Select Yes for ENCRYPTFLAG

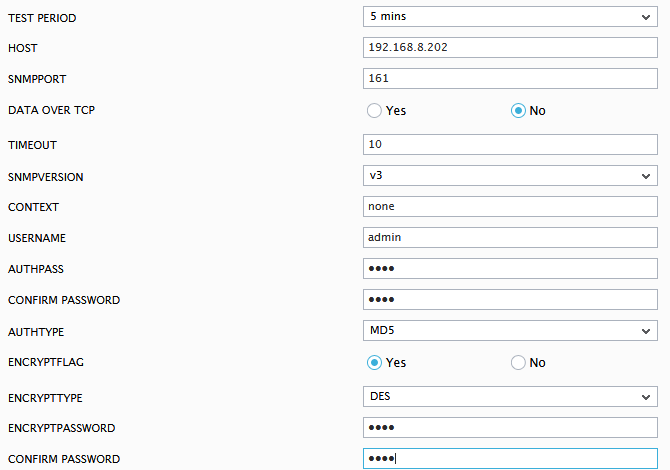pyautogui.click(x=374, y=363)
